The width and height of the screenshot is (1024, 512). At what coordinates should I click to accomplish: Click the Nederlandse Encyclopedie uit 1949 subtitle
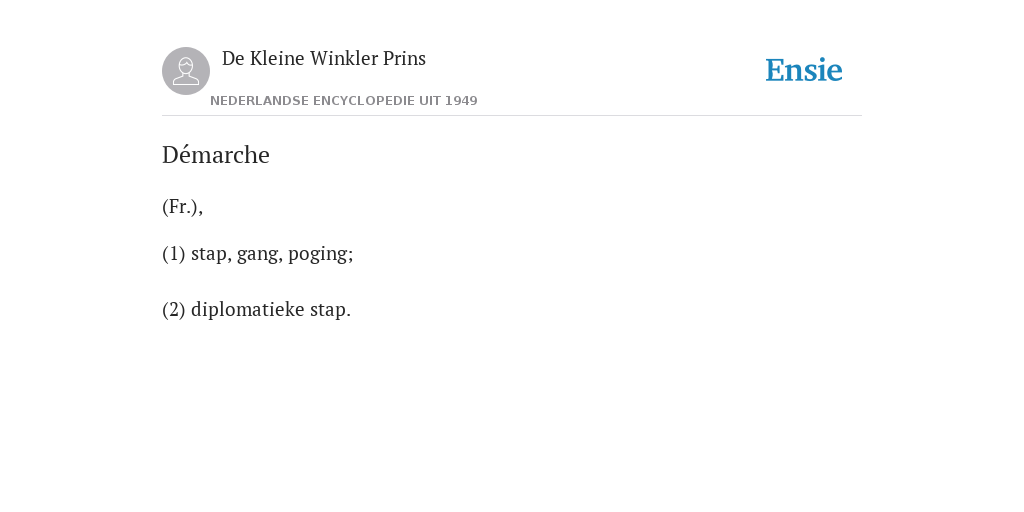[344, 101]
